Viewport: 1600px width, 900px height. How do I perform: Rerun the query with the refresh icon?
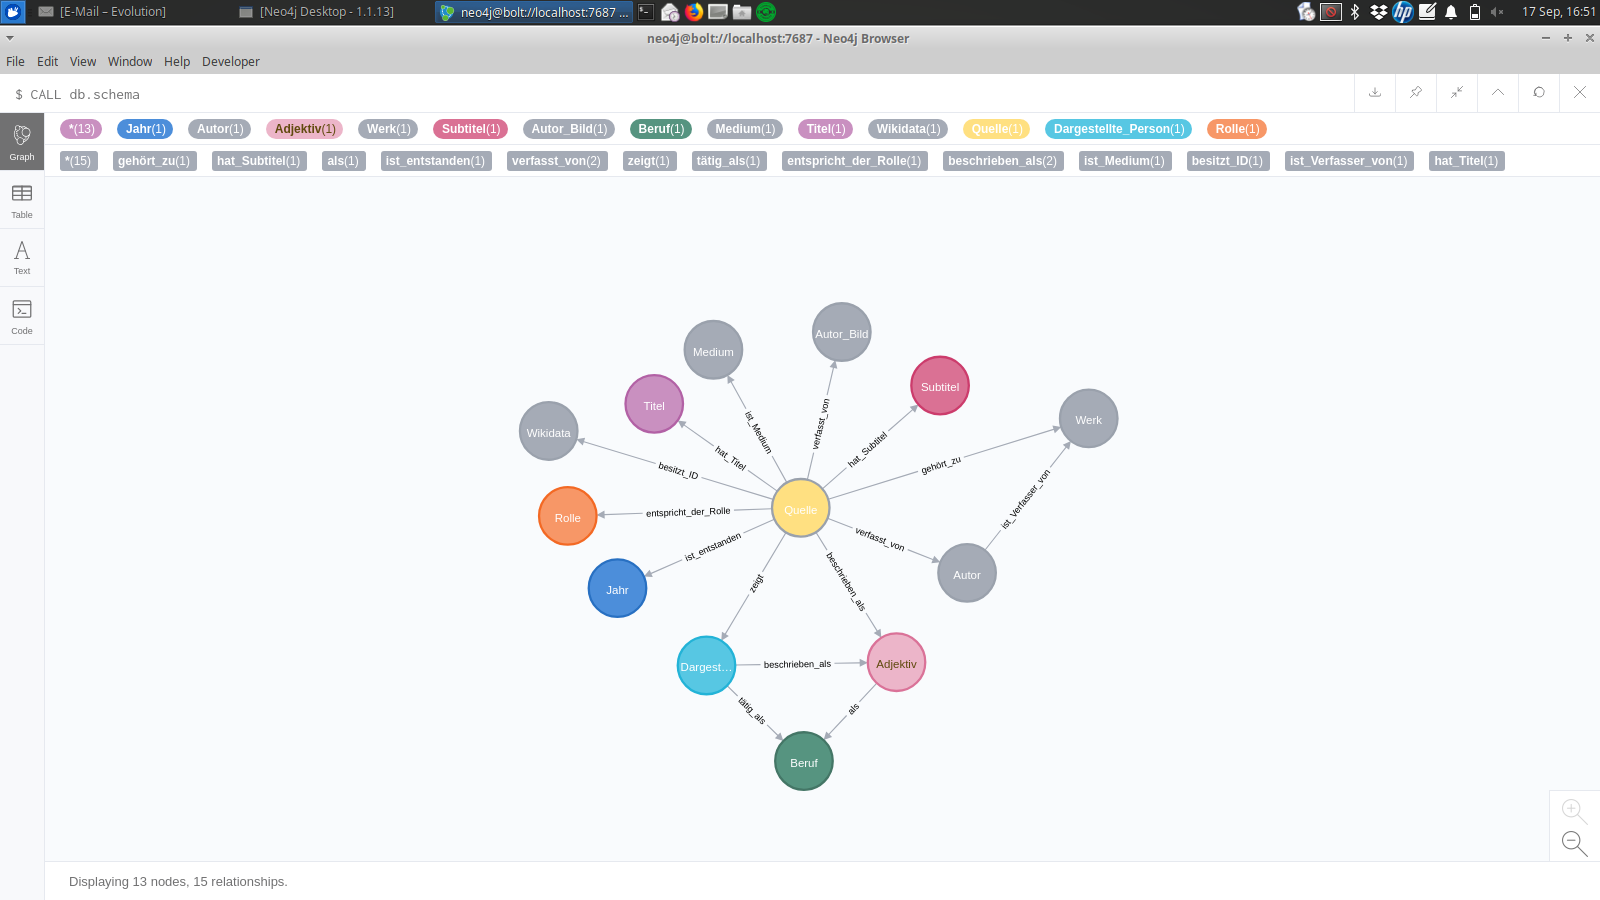pyautogui.click(x=1539, y=92)
